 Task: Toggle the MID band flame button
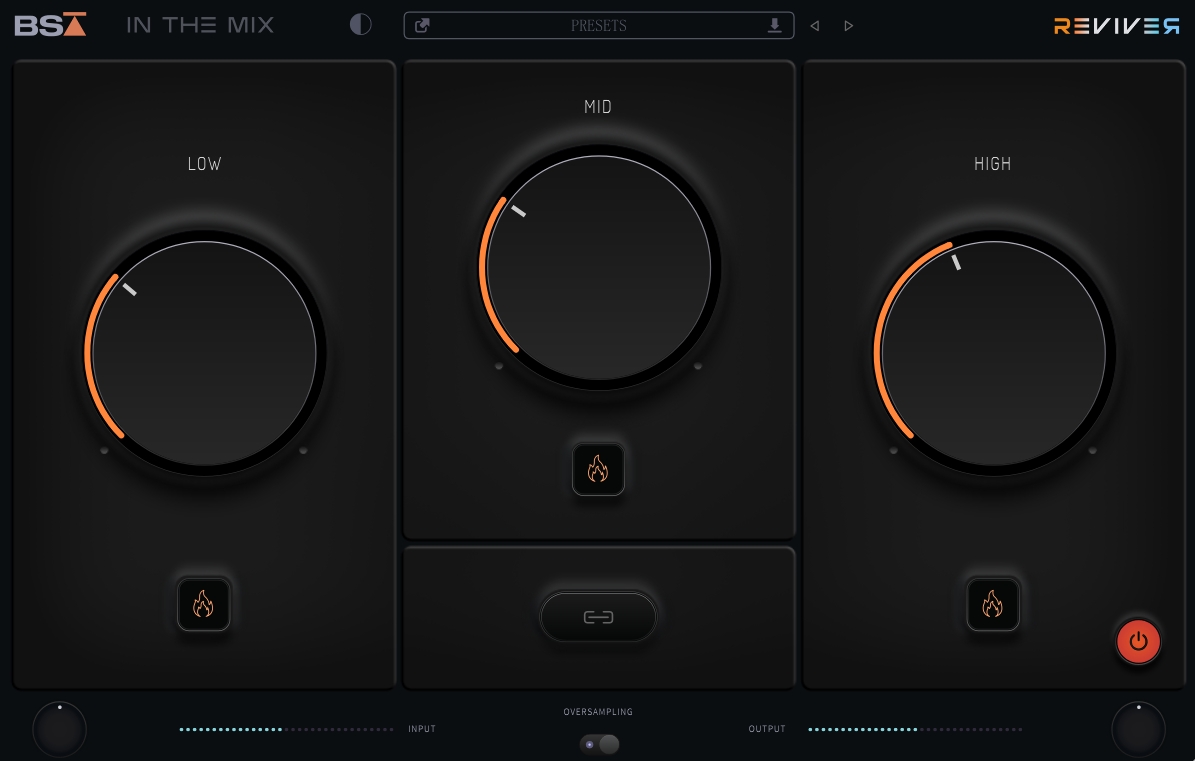point(598,469)
